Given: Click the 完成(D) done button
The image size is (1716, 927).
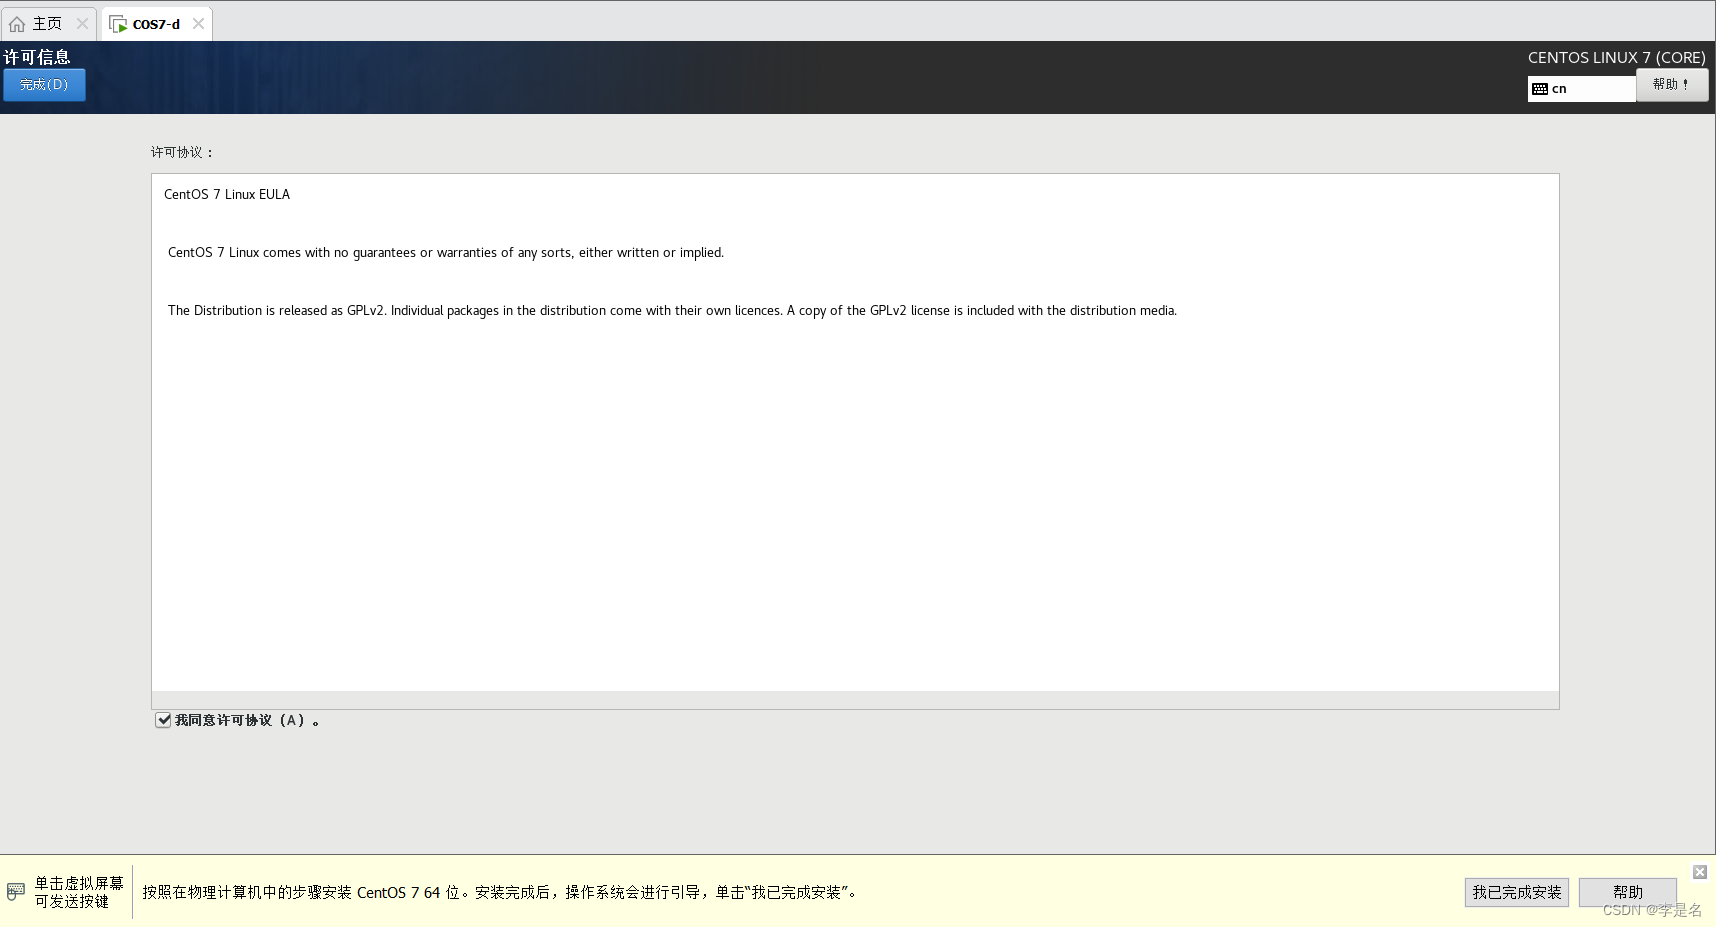Looking at the screenshot, I should (x=44, y=85).
